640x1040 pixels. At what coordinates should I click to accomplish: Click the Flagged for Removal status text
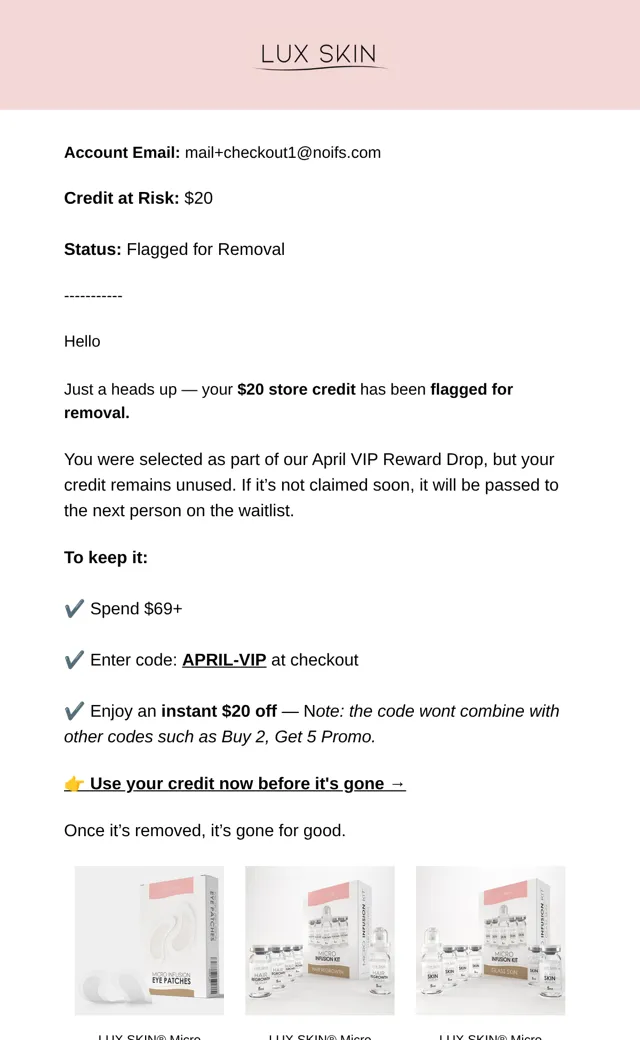click(x=206, y=249)
